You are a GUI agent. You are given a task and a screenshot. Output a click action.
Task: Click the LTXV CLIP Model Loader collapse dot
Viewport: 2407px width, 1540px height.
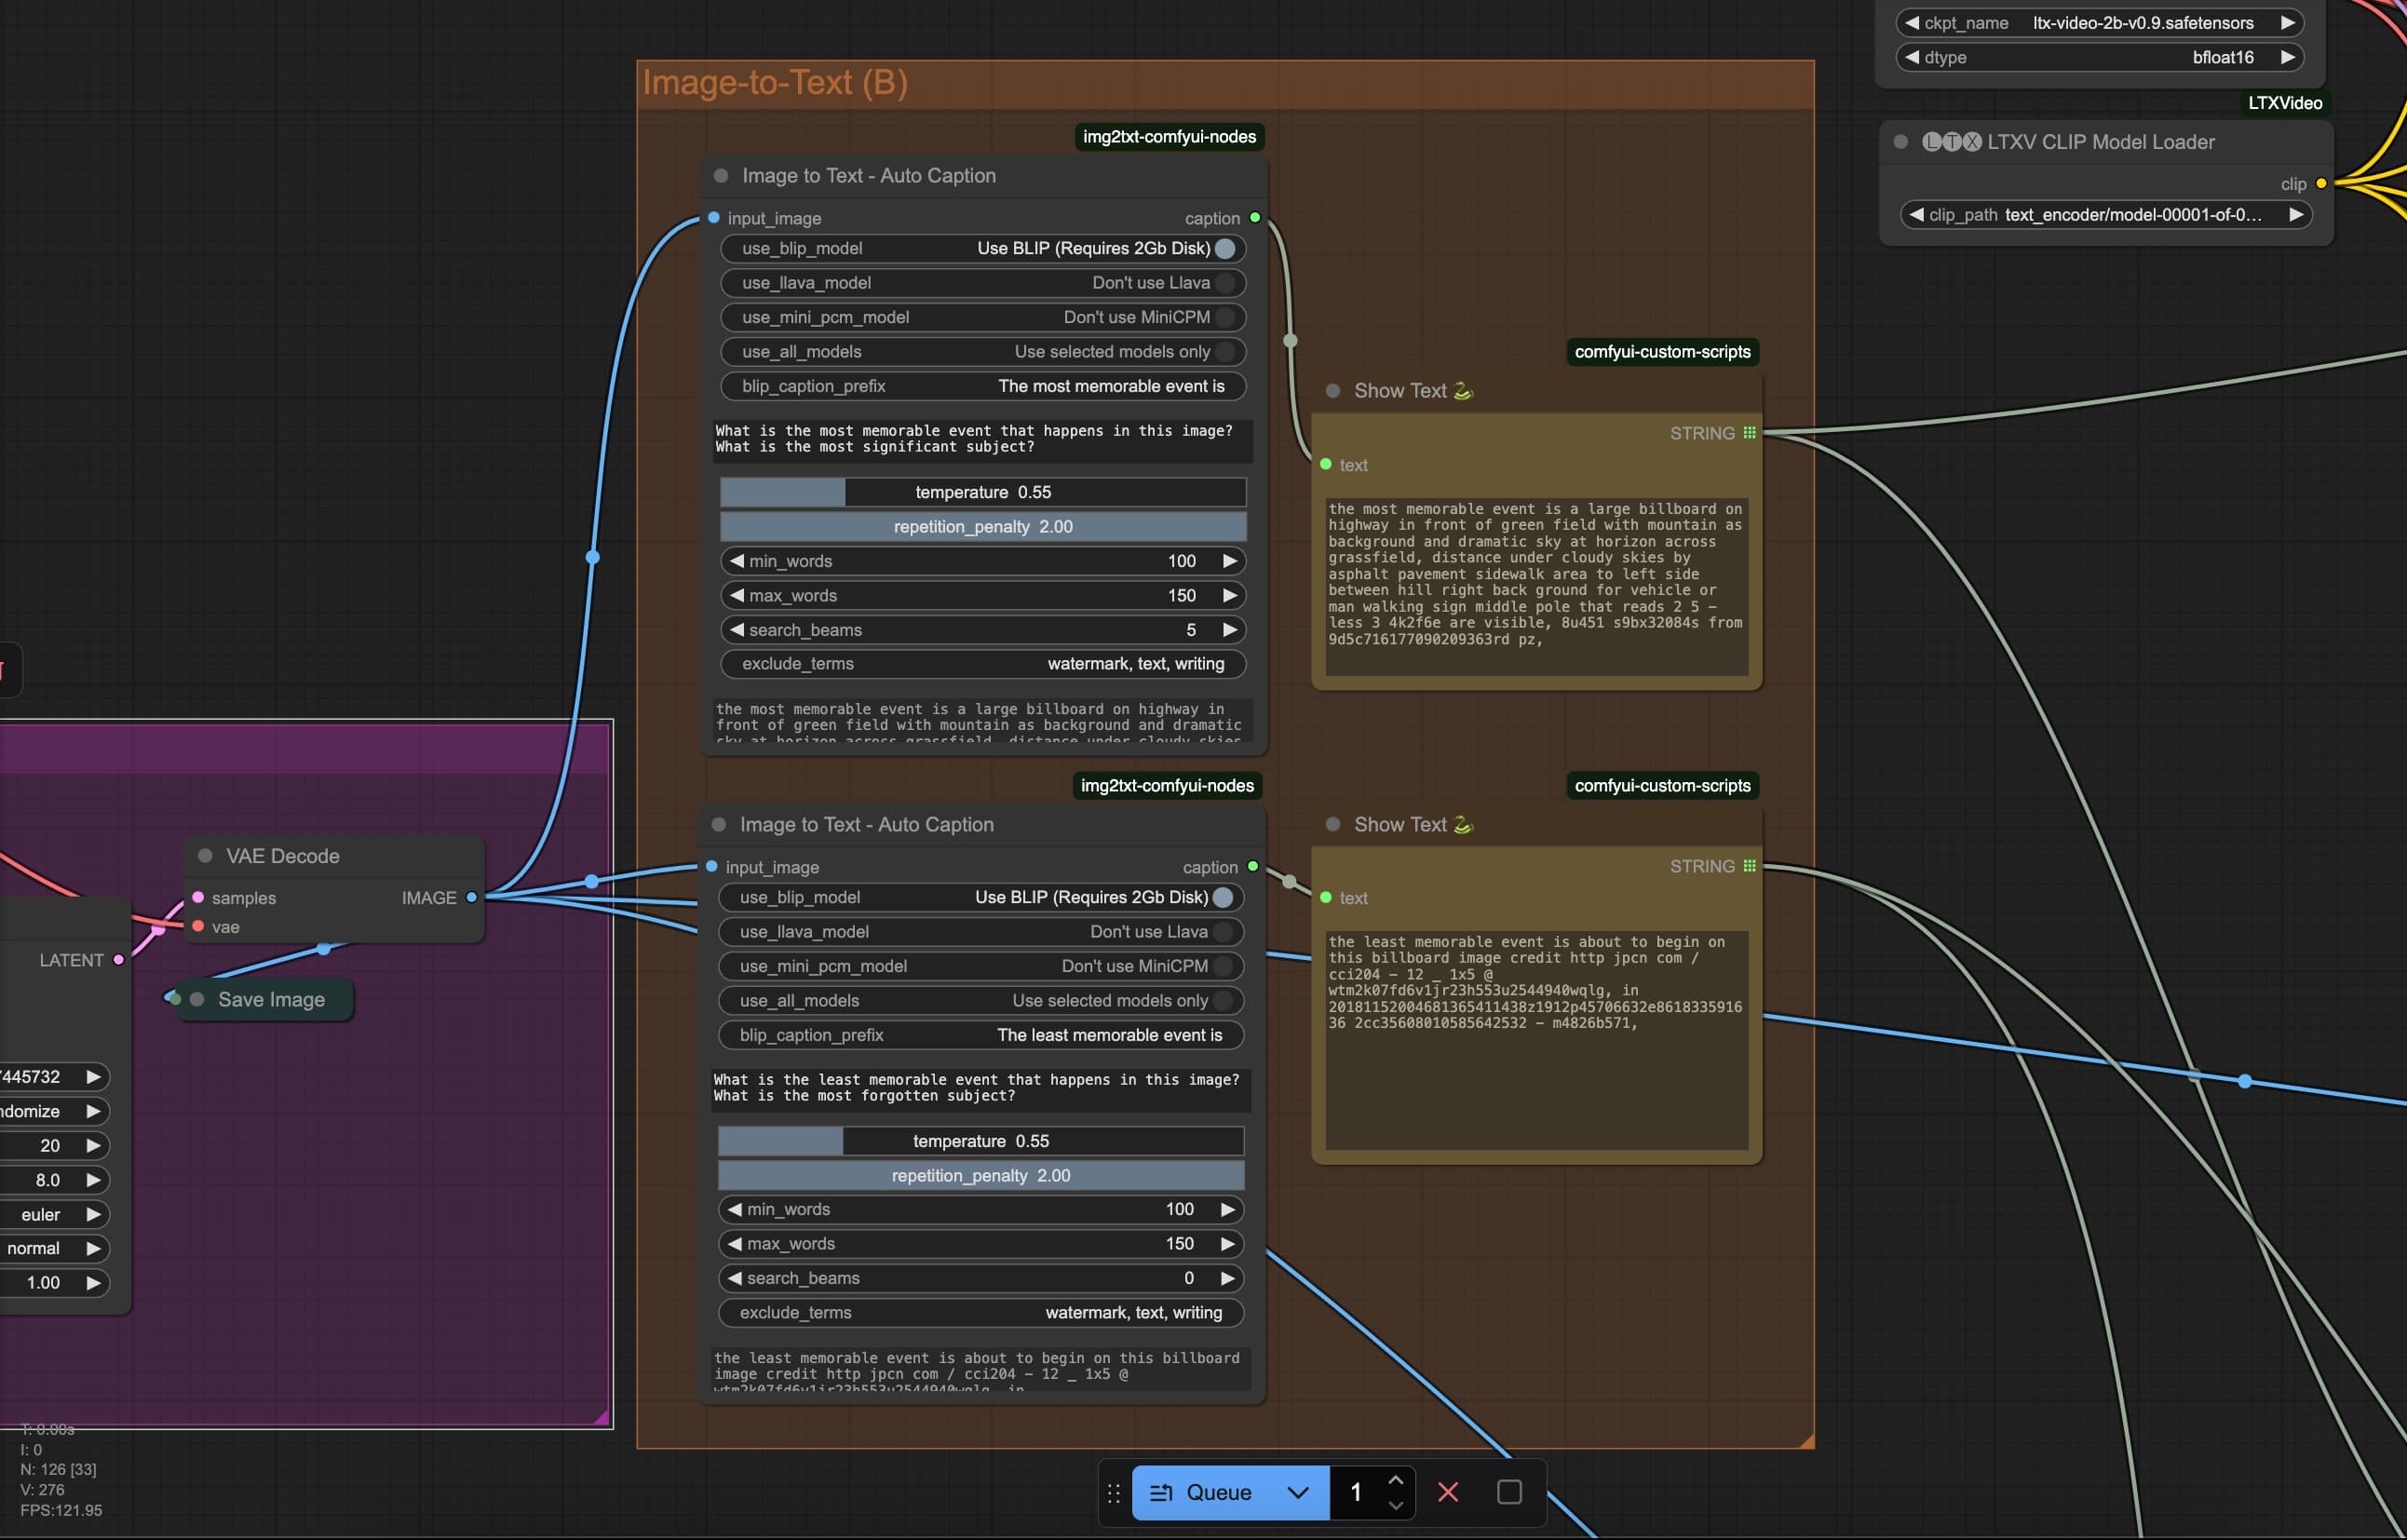point(1901,142)
